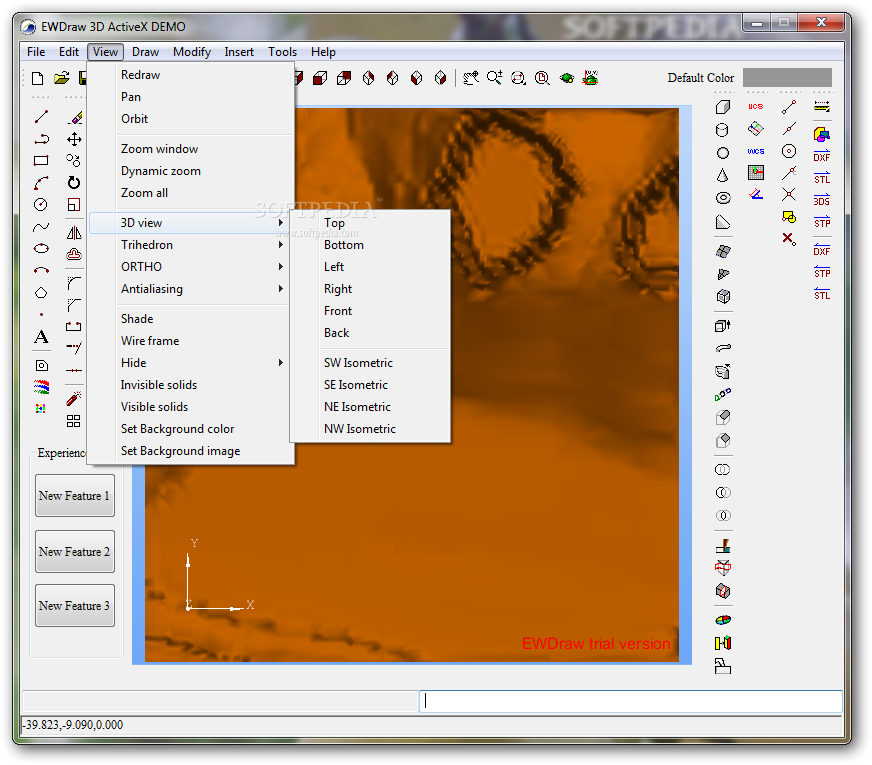Select the Text tool (A icon)
The image size is (872, 765).
[41, 337]
